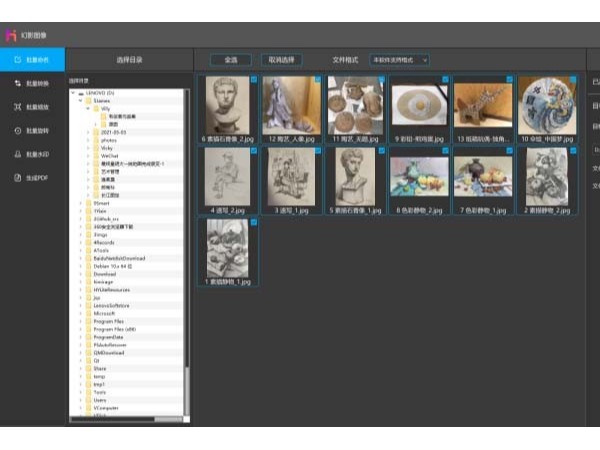Uncheck the 6 素描石膏像_2.jpg checkbox
This screenshot has width=600, height=450.
tap(254, 79)
